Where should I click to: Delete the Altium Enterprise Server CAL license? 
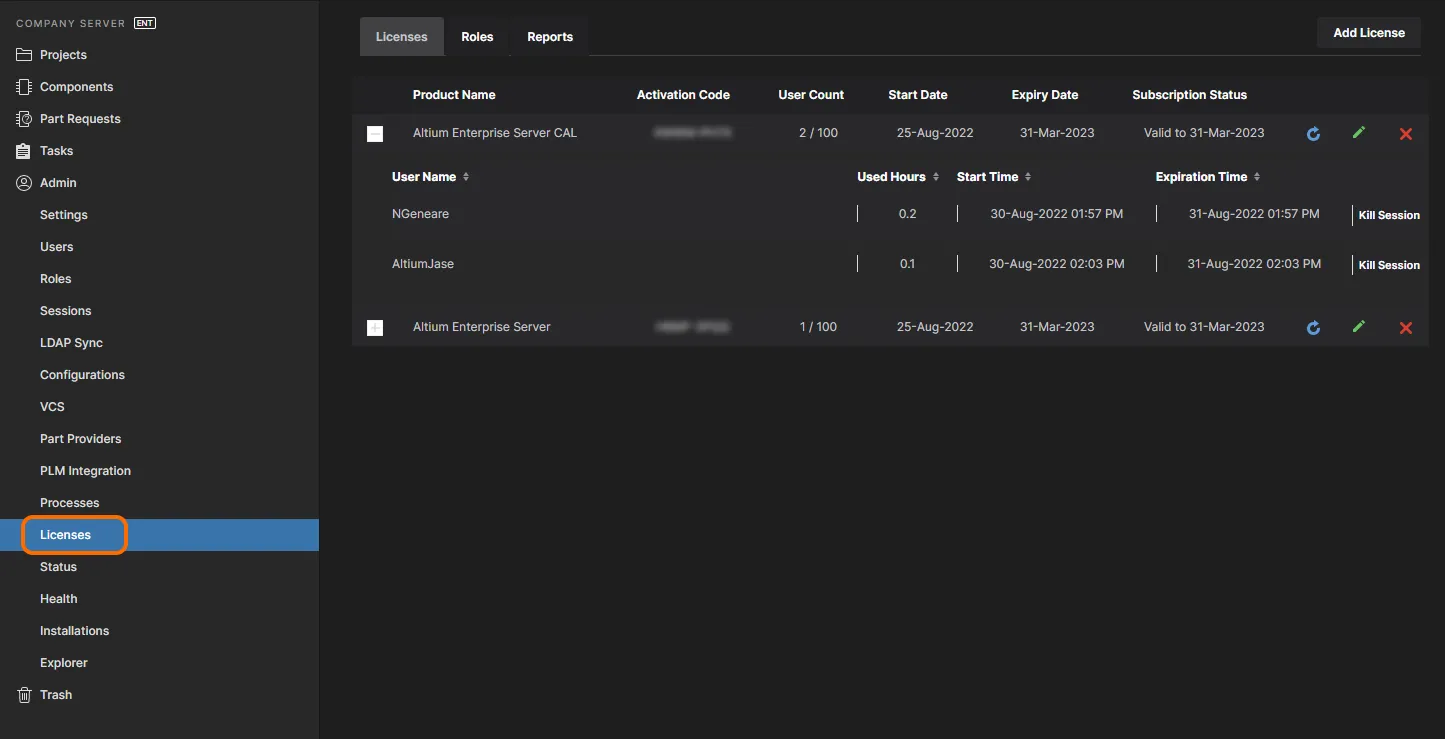coord(1406,133)
